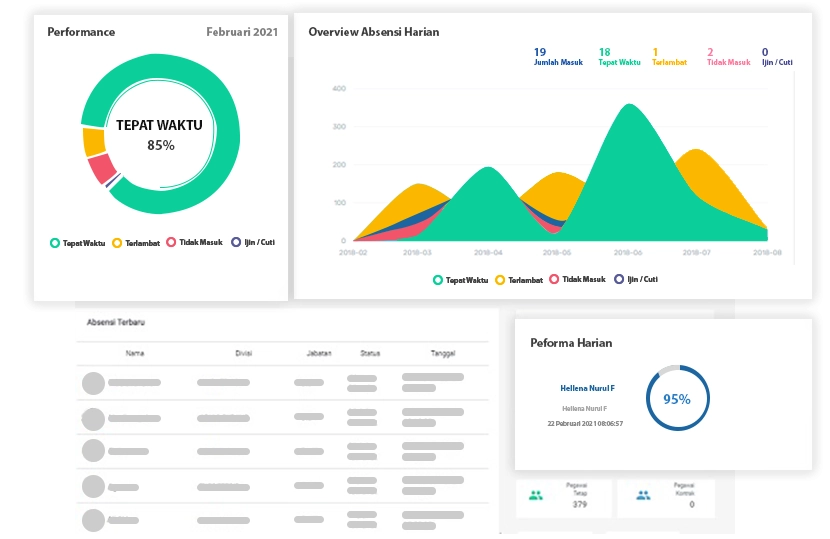Select the third row avatar in Absensi Terbaru
The width and height of the screenshot is (830, 539).
93,450
